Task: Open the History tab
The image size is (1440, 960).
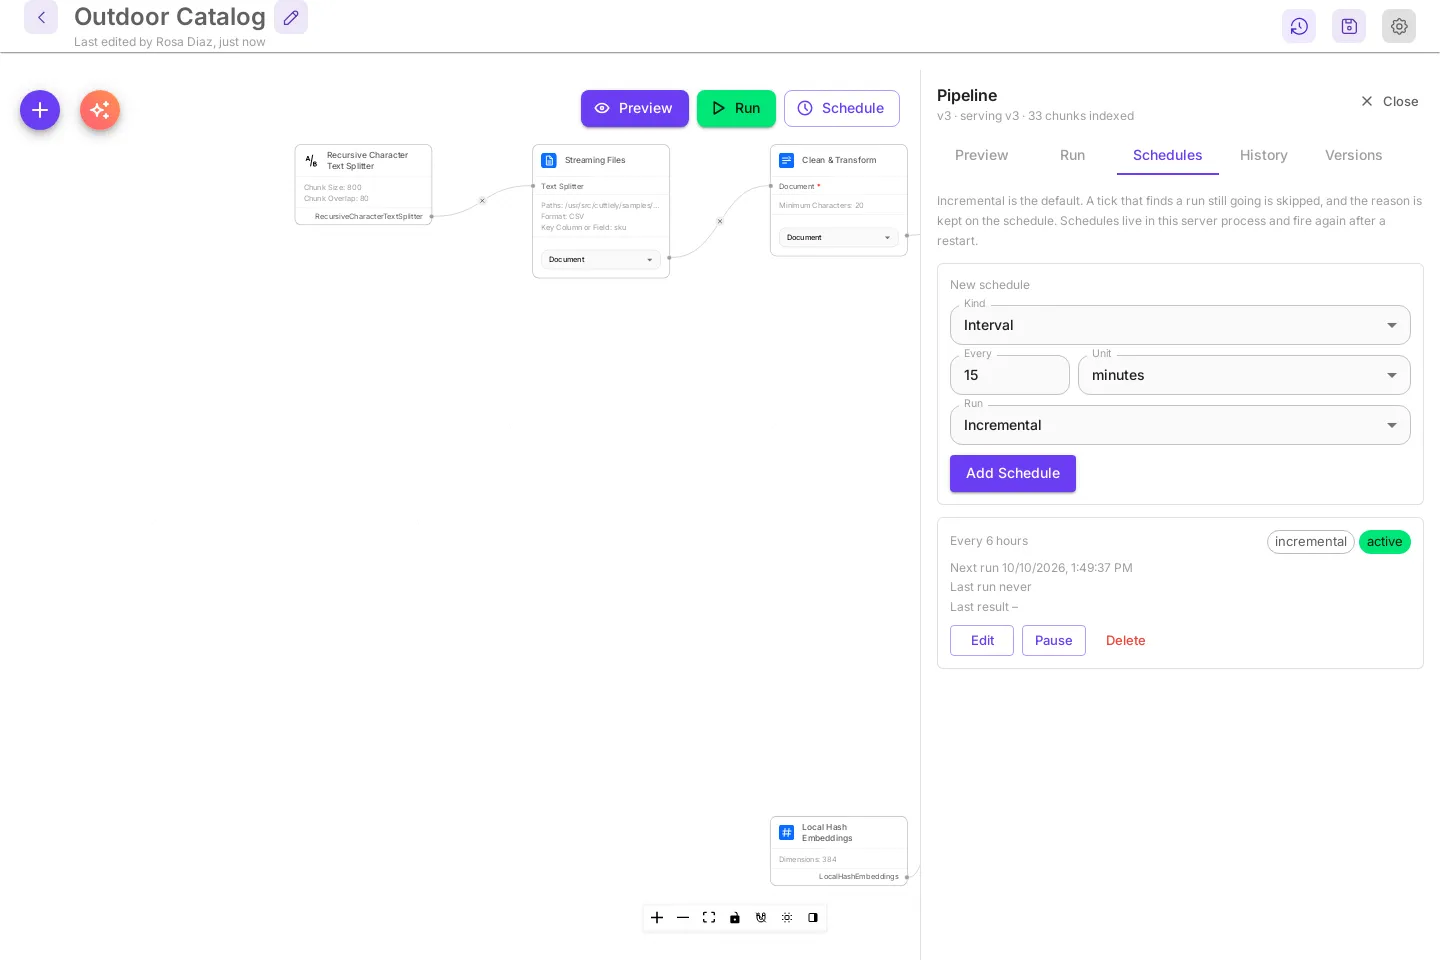Action: click(x=1263, y=155)
